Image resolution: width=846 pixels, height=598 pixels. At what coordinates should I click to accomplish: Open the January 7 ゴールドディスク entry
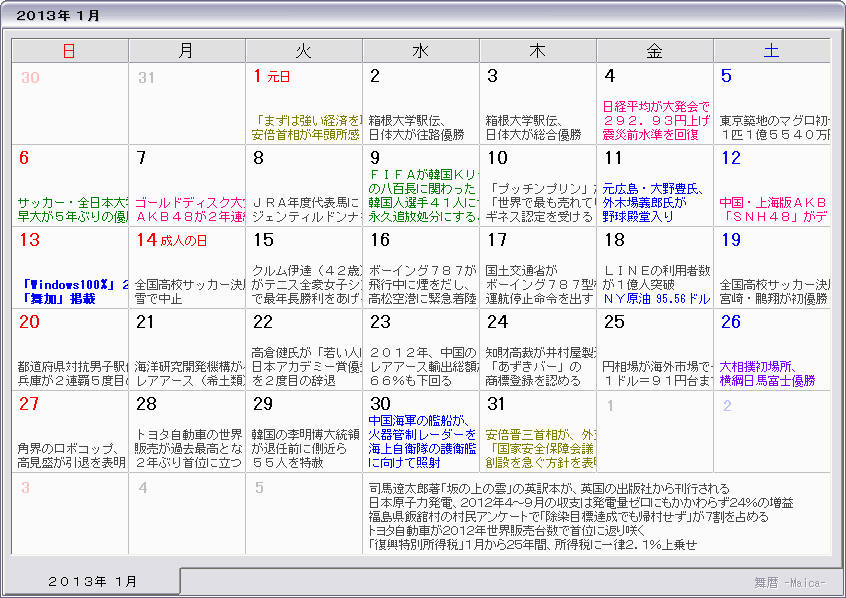pos(190,210)
